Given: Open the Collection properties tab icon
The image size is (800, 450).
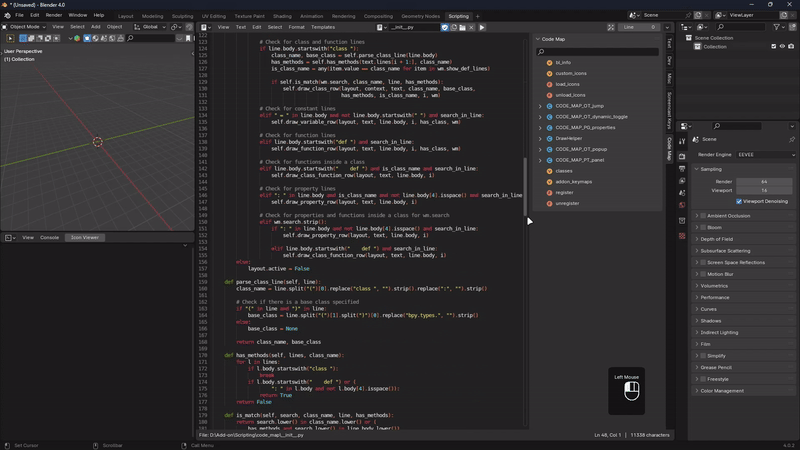Looking at the screenshot, I should click(x=682, y=220).
